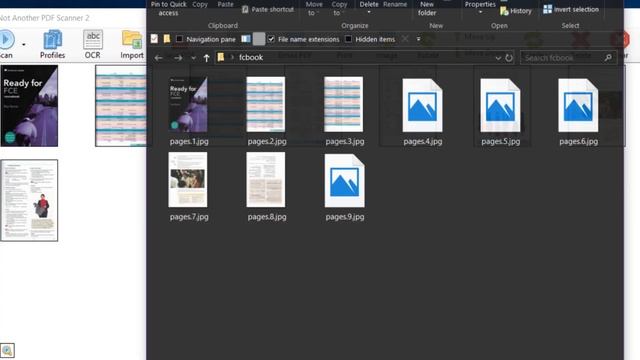Go back with the left arrow
The height and width of the screenshot is (360, 640).
[158, 58]
